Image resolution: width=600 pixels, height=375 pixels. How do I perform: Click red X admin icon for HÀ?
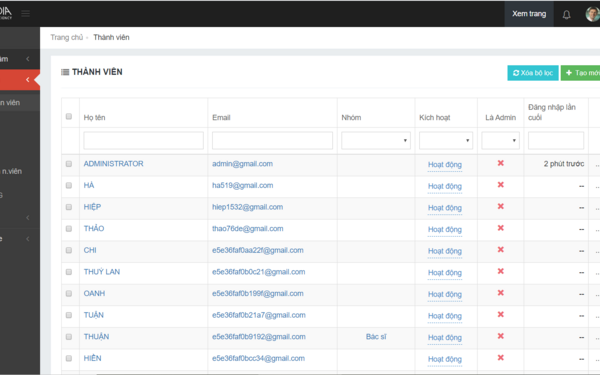tap(501, 185)
